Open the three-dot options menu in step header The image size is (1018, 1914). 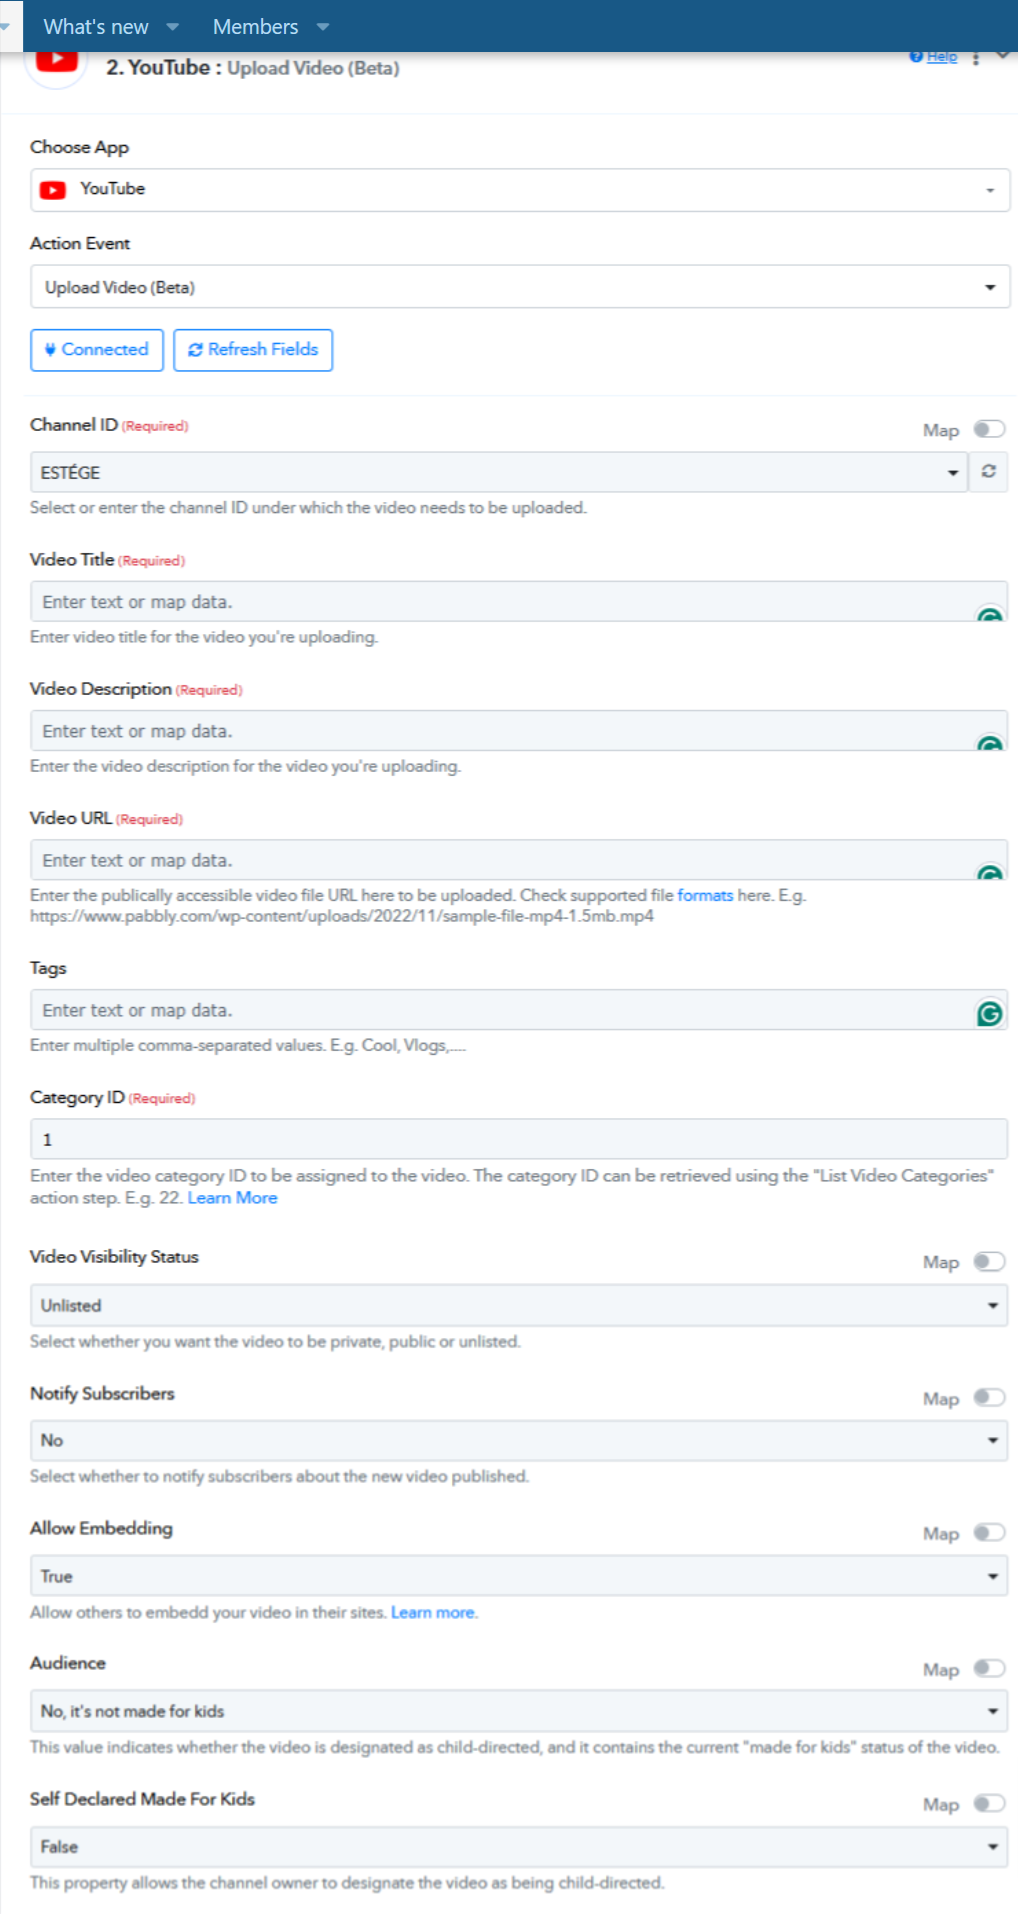tap(976, 58)
